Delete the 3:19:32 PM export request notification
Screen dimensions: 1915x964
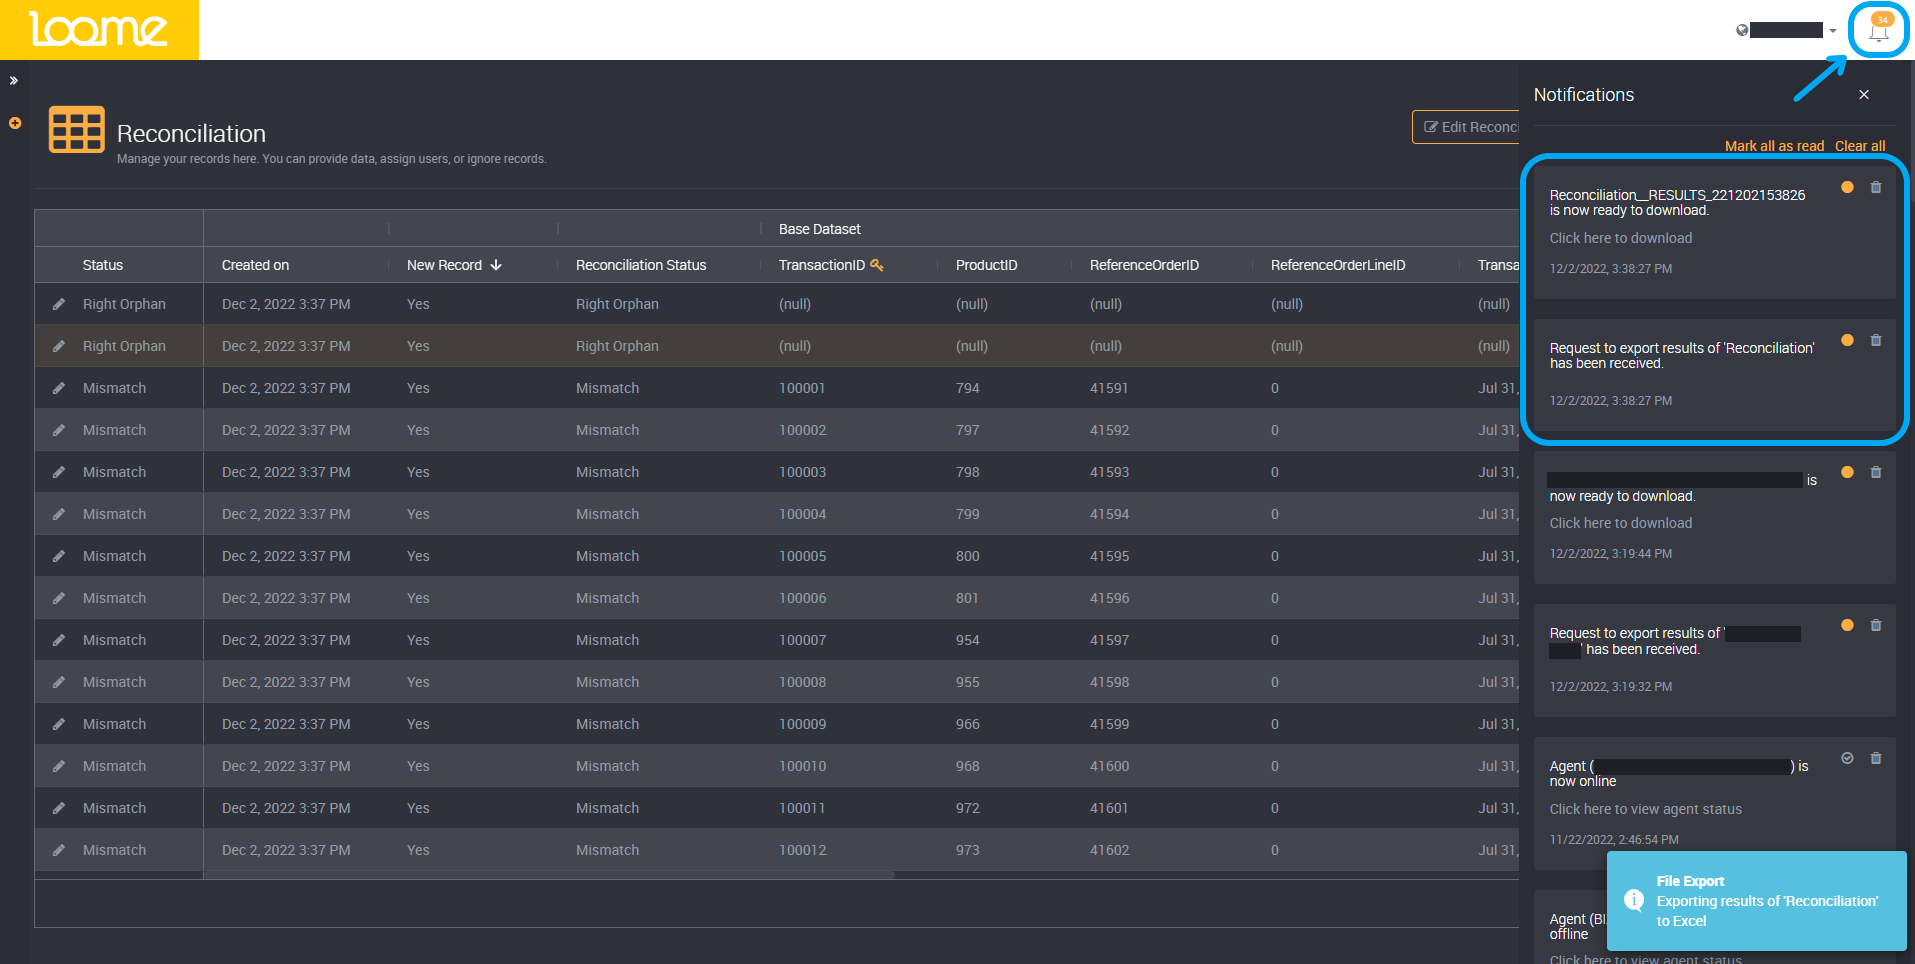[1876, 626]
